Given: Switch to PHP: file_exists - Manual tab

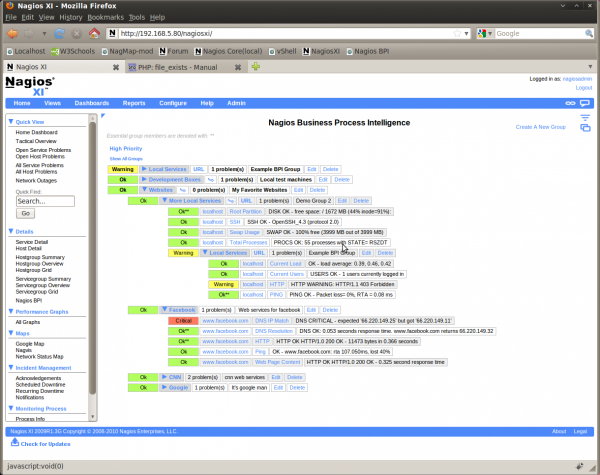Looking at the screenshot, I should pos(187,66).
